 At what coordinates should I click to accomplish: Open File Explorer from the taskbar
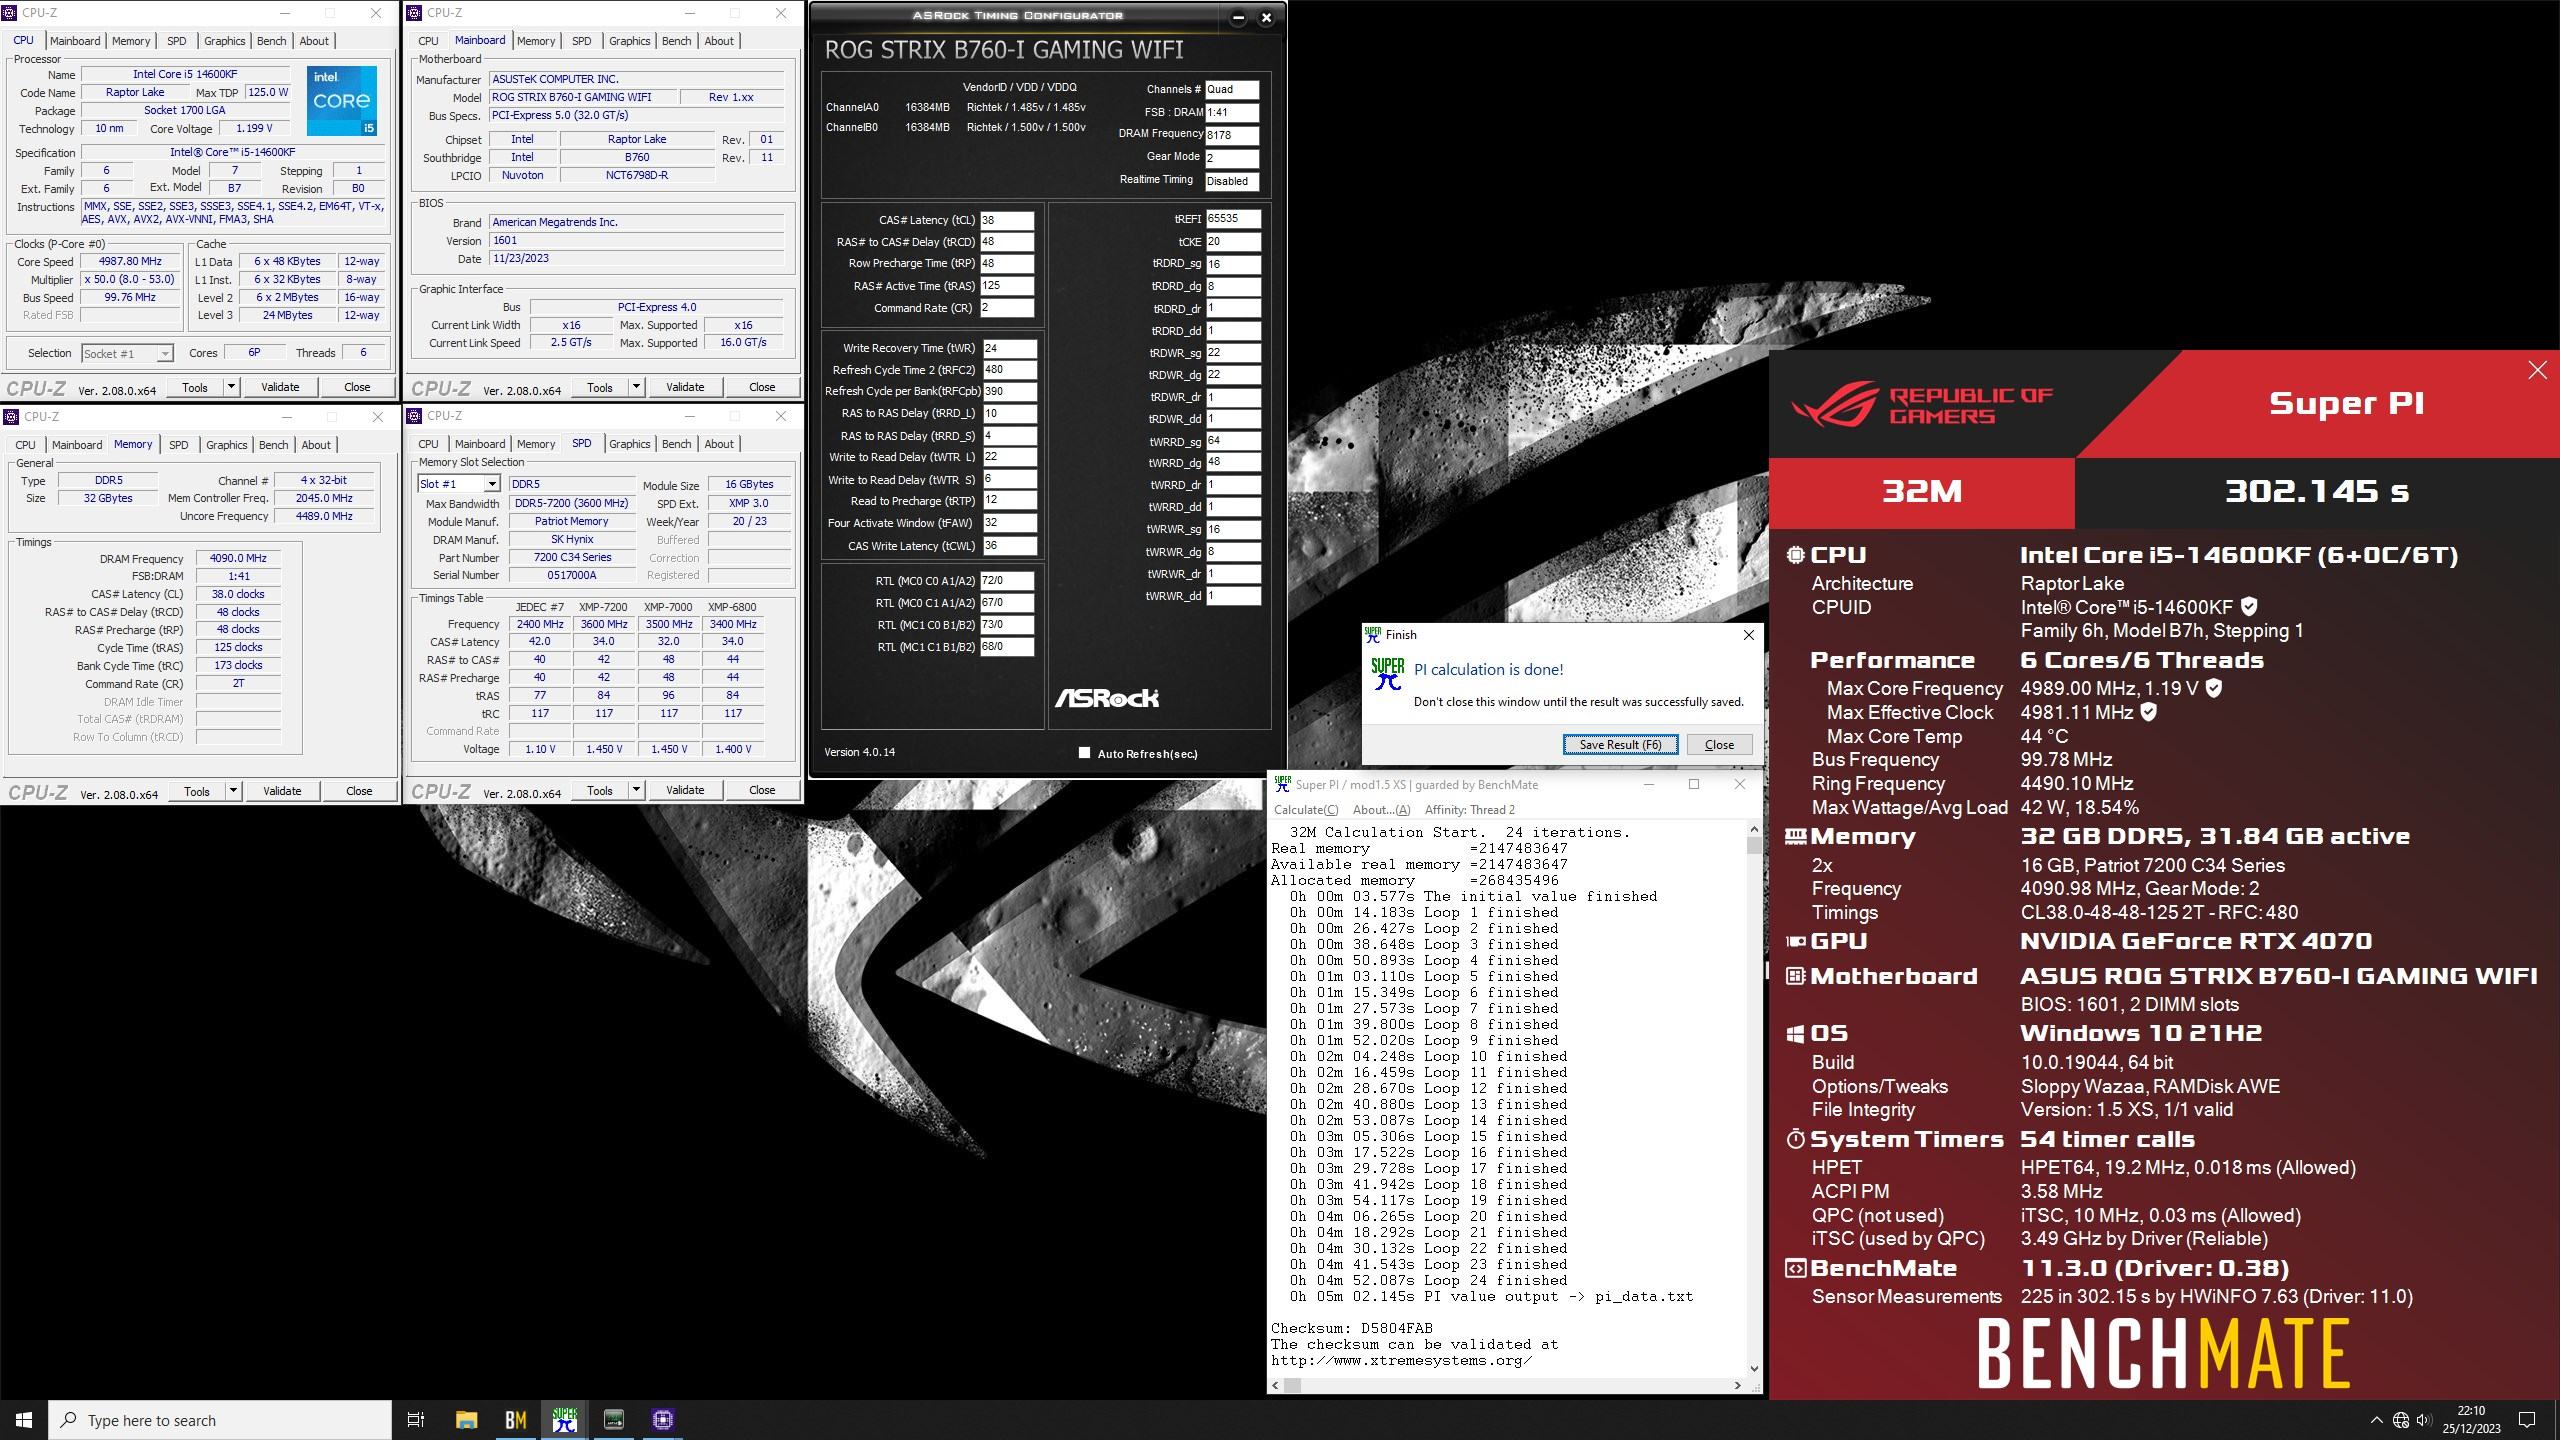[466, 1419]
